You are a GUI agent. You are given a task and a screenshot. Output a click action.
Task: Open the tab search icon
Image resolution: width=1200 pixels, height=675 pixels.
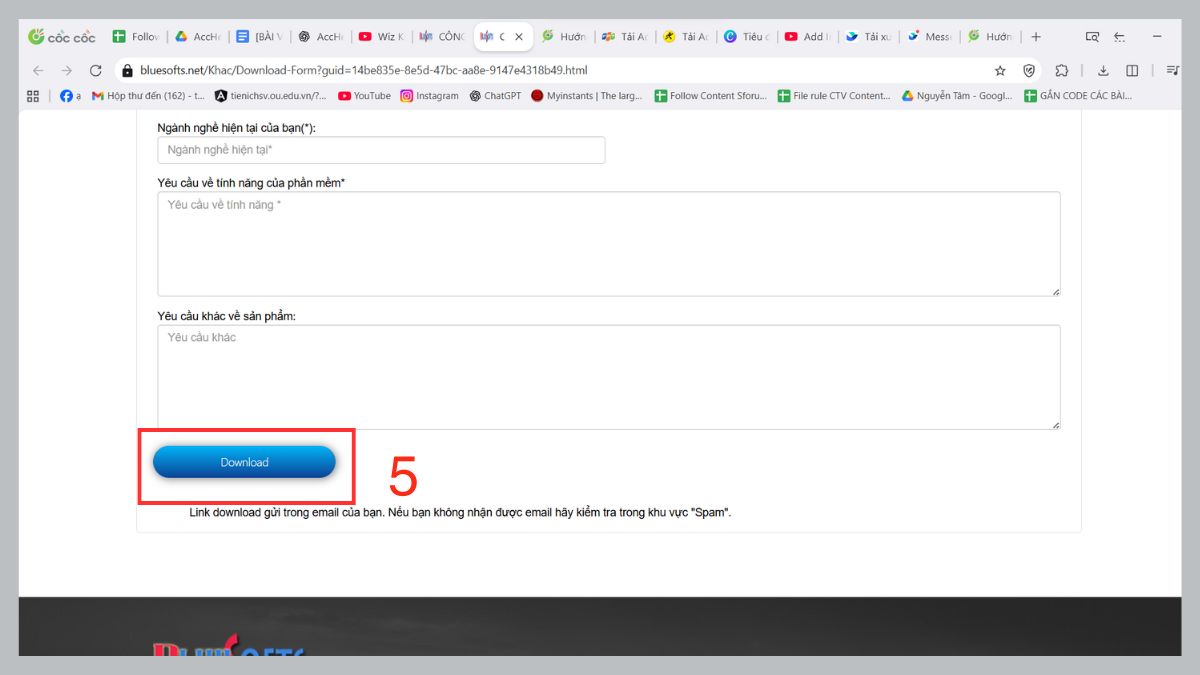pos(1092,37)
